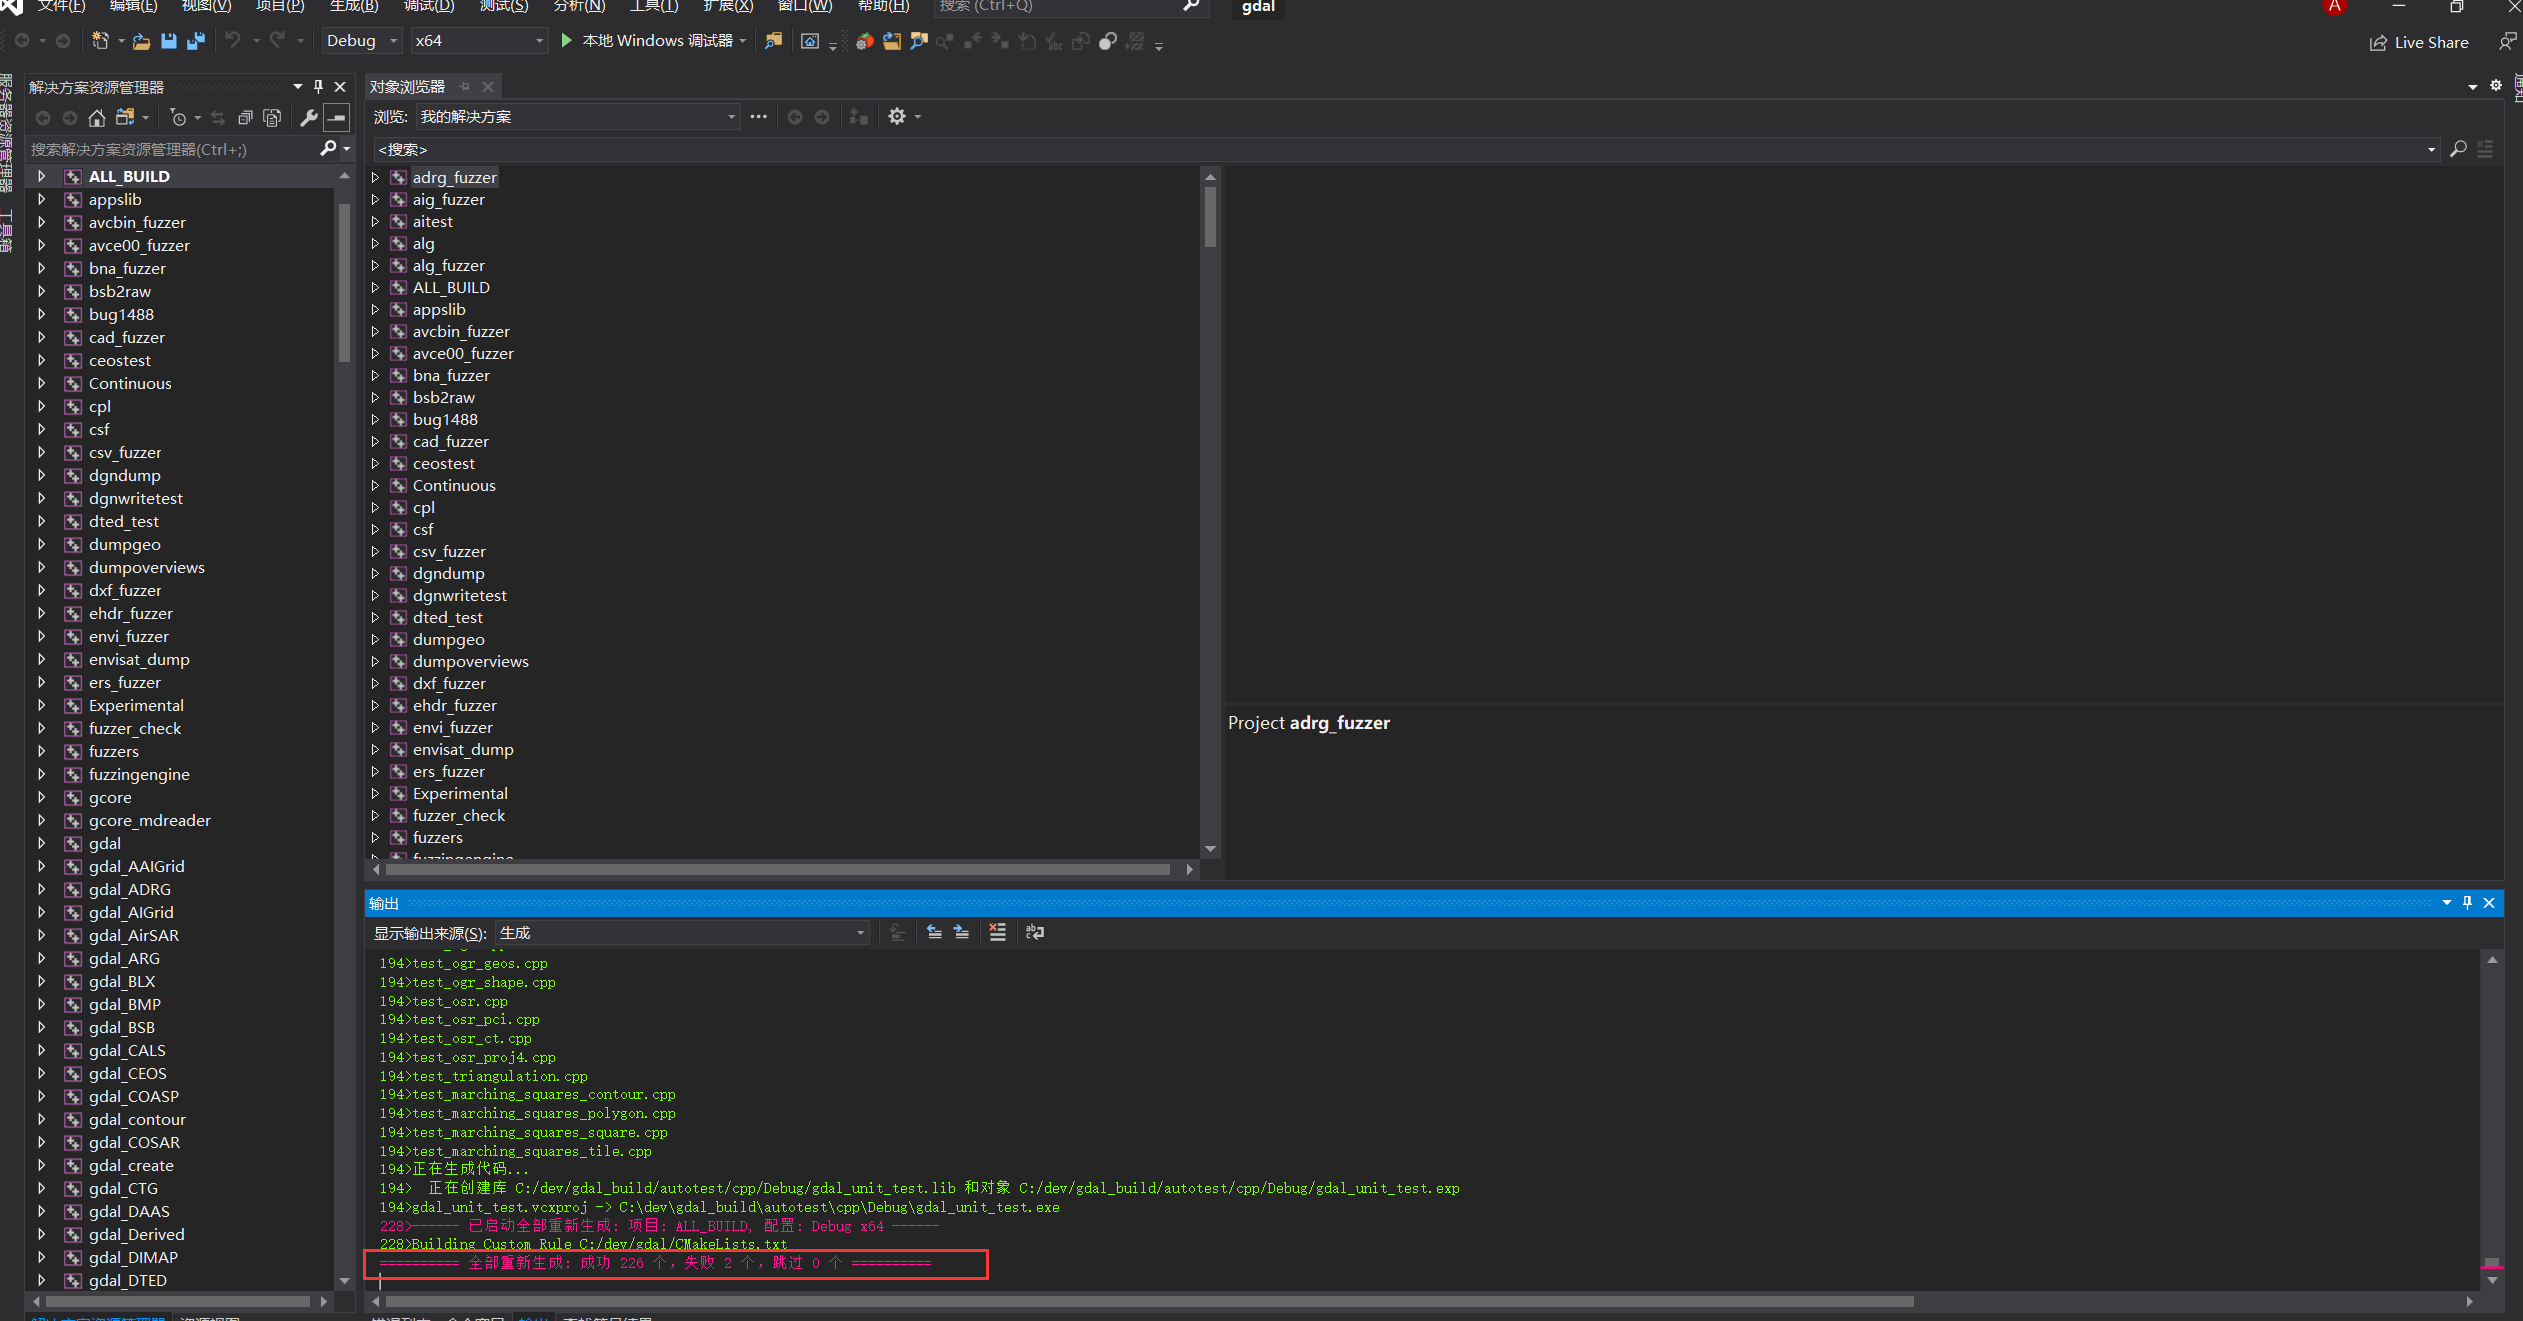This screenshot has height=1321, width=2523.
Task: Select gdal_AAIGrid in Solution Explorer
Action: 136,866
